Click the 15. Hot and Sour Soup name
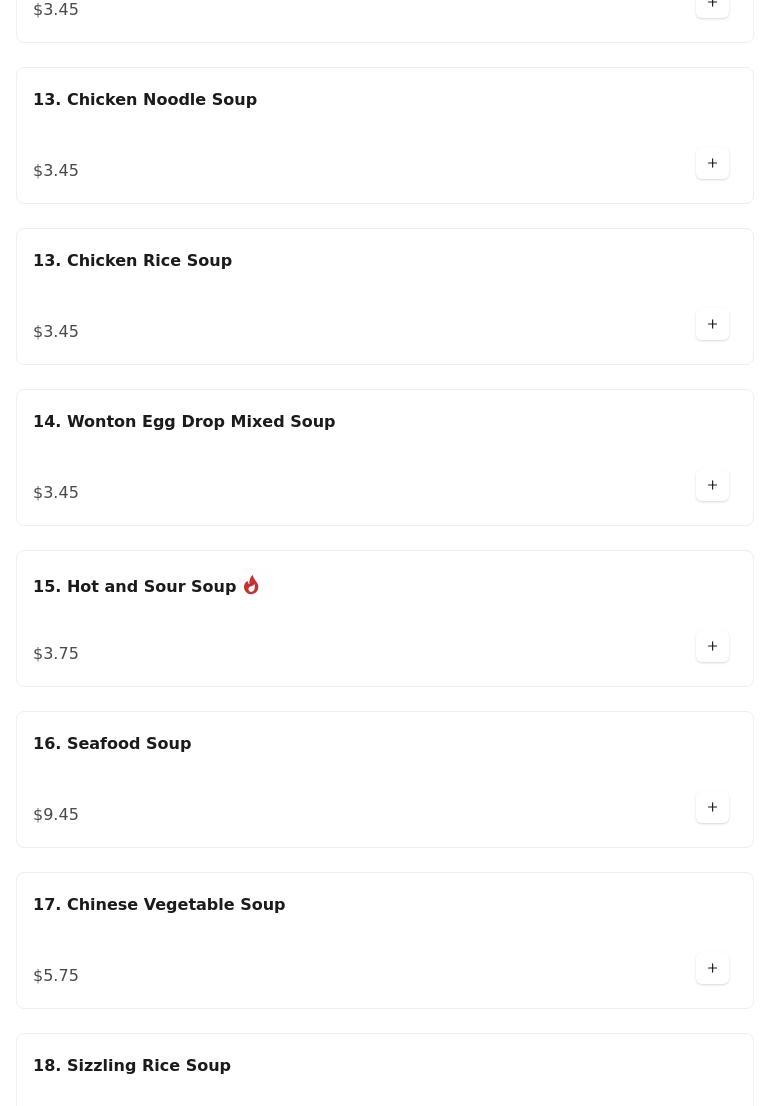770x1106 pixels. [x=135, y=587]
